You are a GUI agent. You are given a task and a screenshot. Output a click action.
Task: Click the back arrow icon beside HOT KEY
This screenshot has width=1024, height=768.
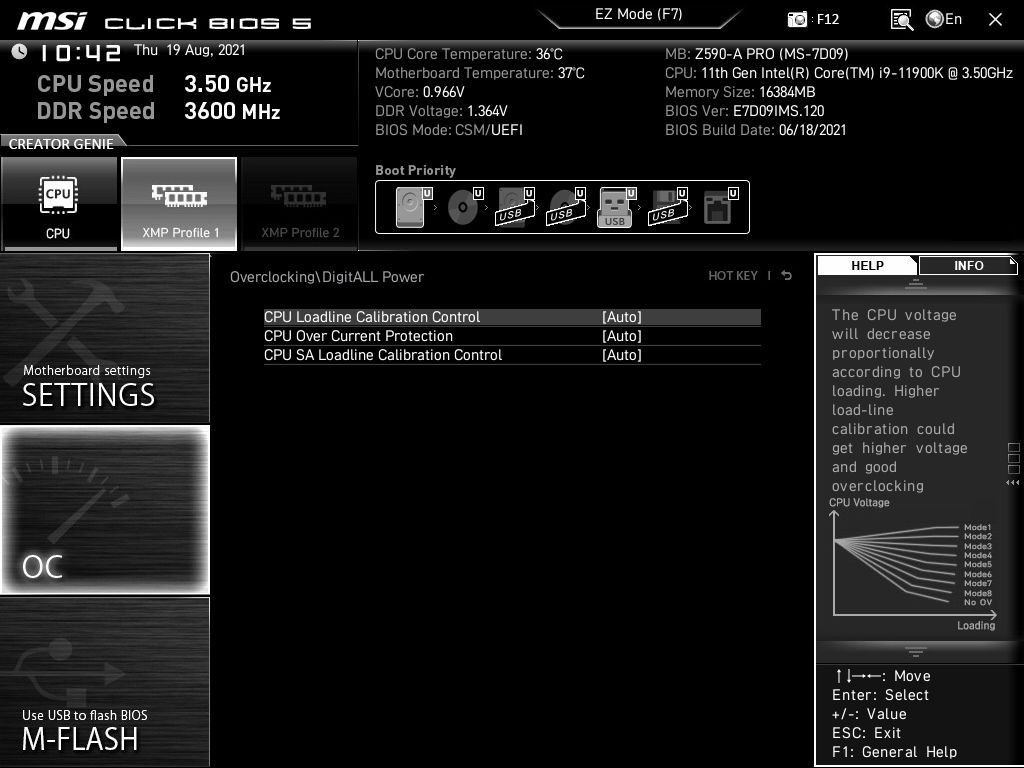786,276
